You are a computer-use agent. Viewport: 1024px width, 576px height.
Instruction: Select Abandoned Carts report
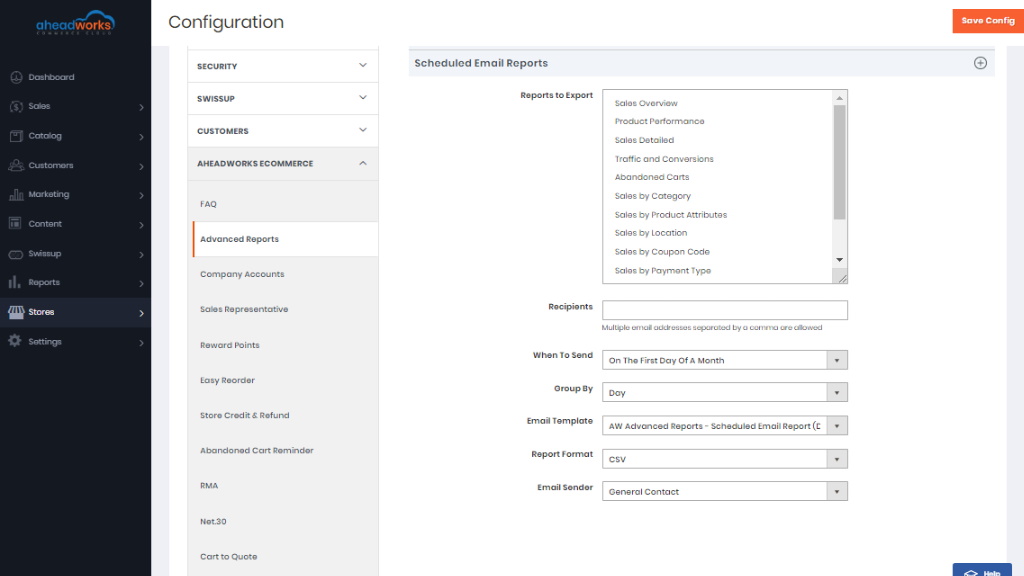[652, 177]
